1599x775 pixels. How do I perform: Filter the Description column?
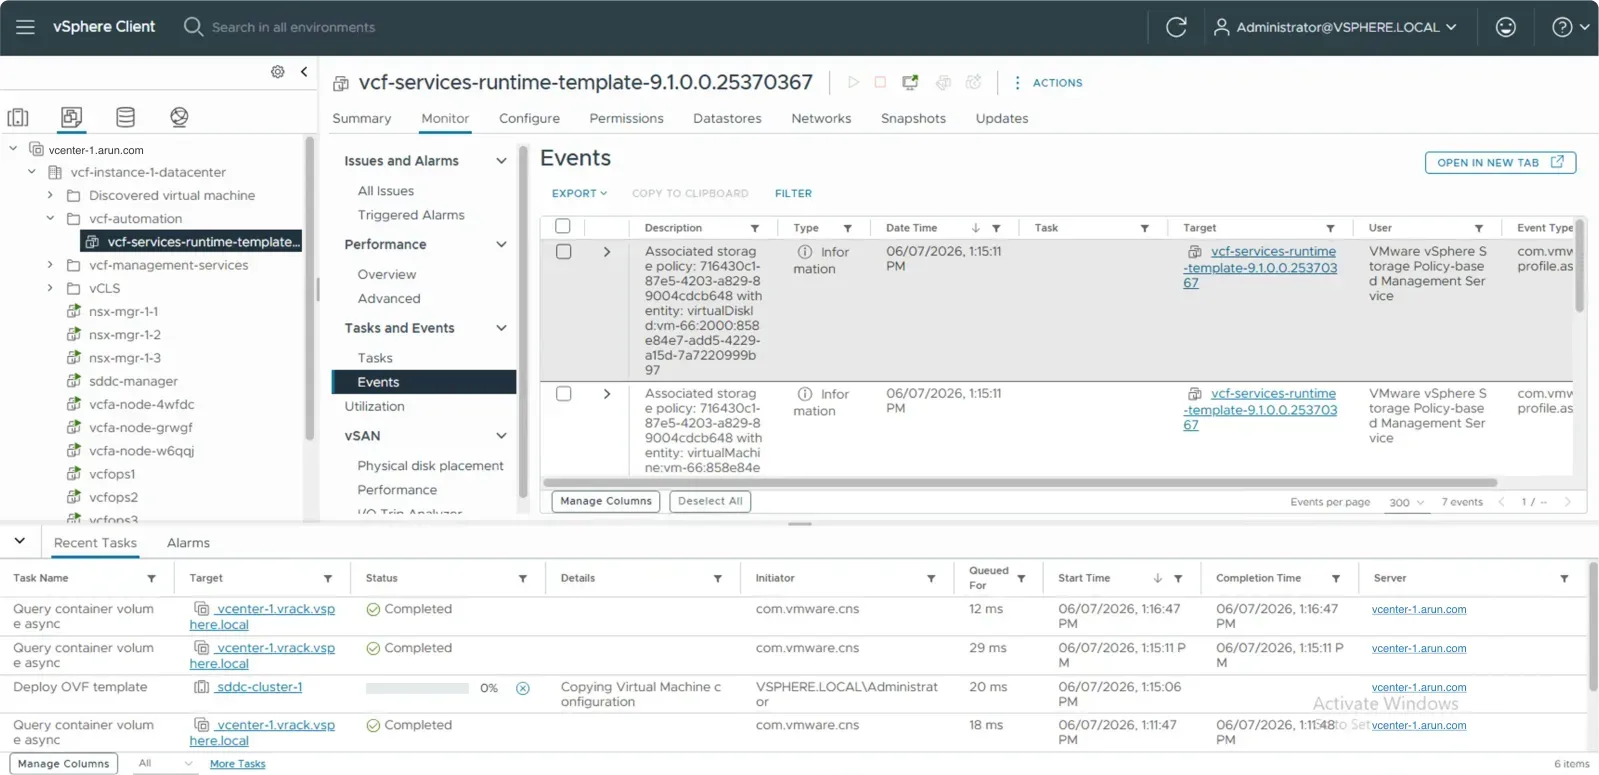pyautogui.click(x=755, y=228)
